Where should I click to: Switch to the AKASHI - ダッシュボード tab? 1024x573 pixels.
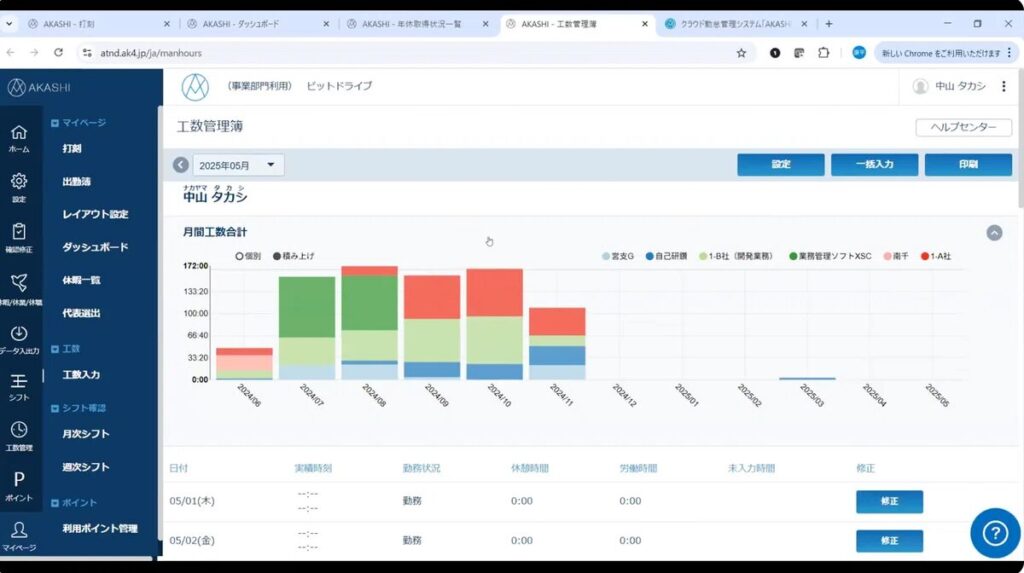[257, 24]
